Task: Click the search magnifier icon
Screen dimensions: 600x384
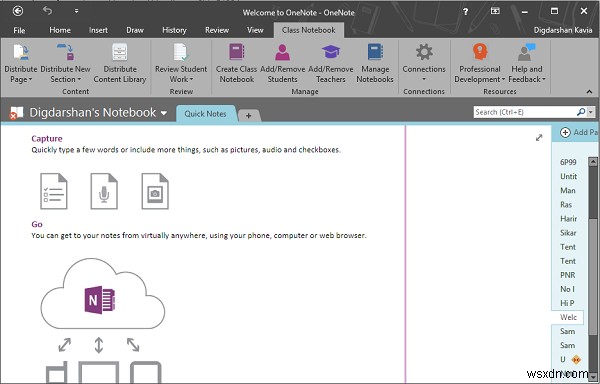Action: [581, 112]
